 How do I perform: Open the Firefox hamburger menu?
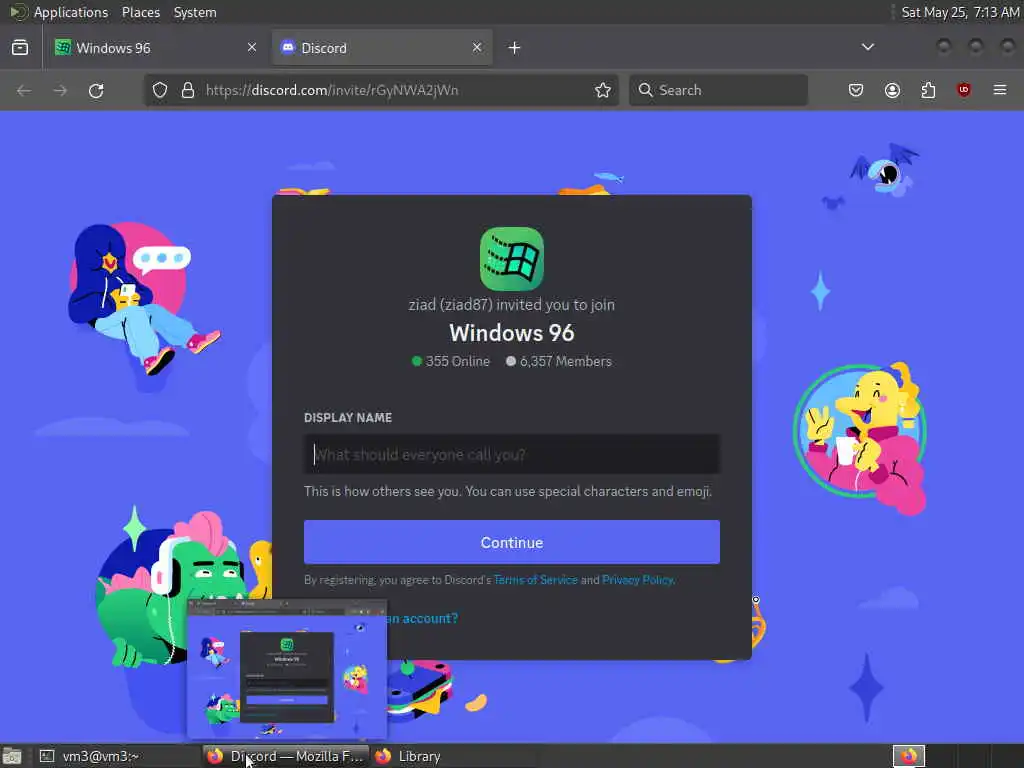1000,90
